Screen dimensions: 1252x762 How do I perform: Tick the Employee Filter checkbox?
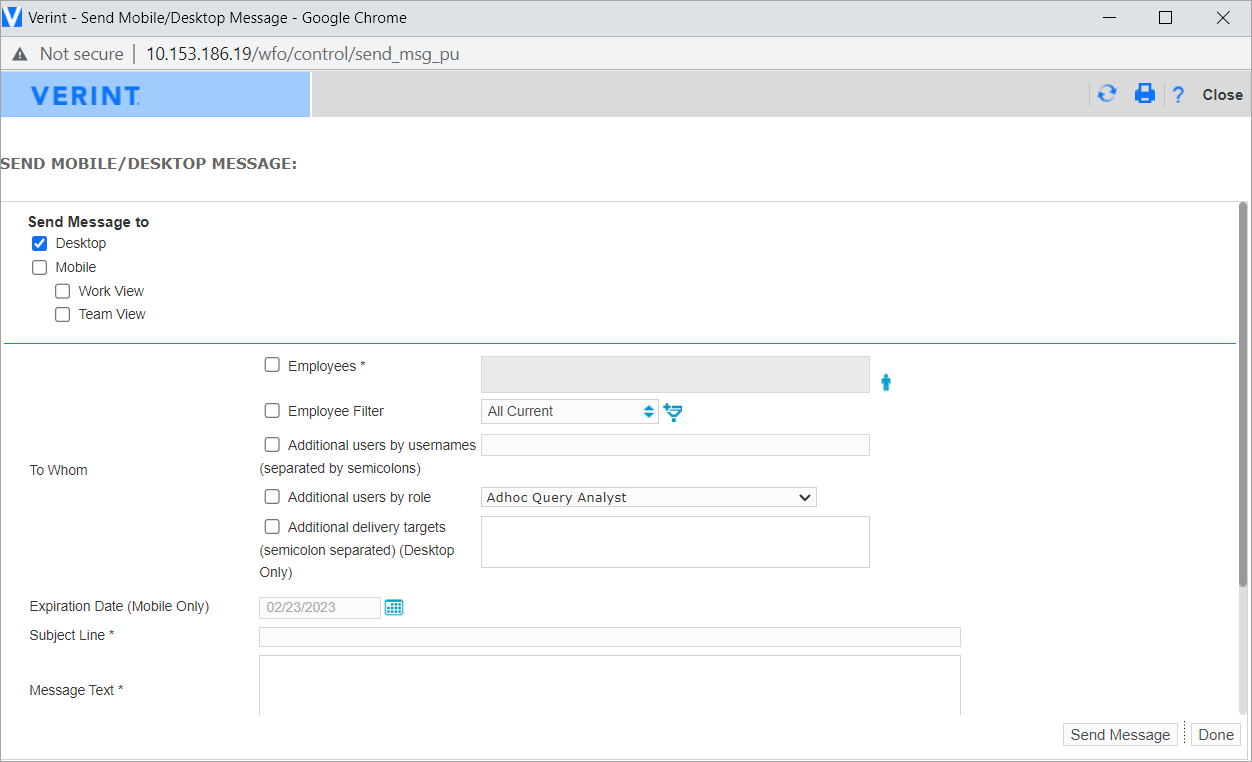(x=272, y=410)
